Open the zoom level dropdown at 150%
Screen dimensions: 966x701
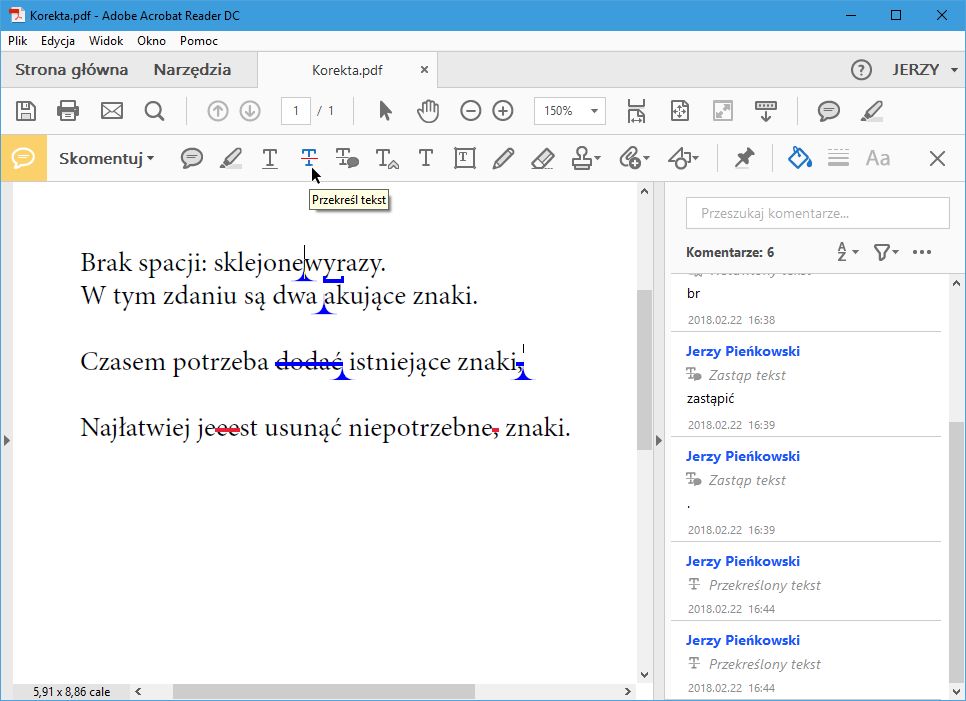(570, 111)
